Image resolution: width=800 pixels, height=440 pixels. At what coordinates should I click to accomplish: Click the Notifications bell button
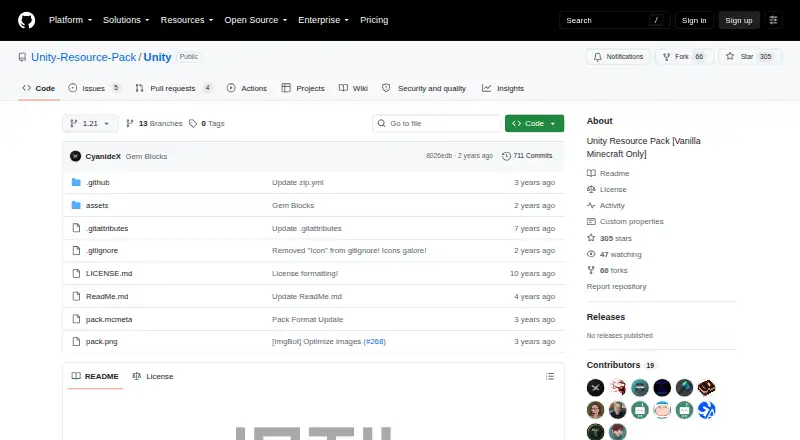(x=618, y=57)
